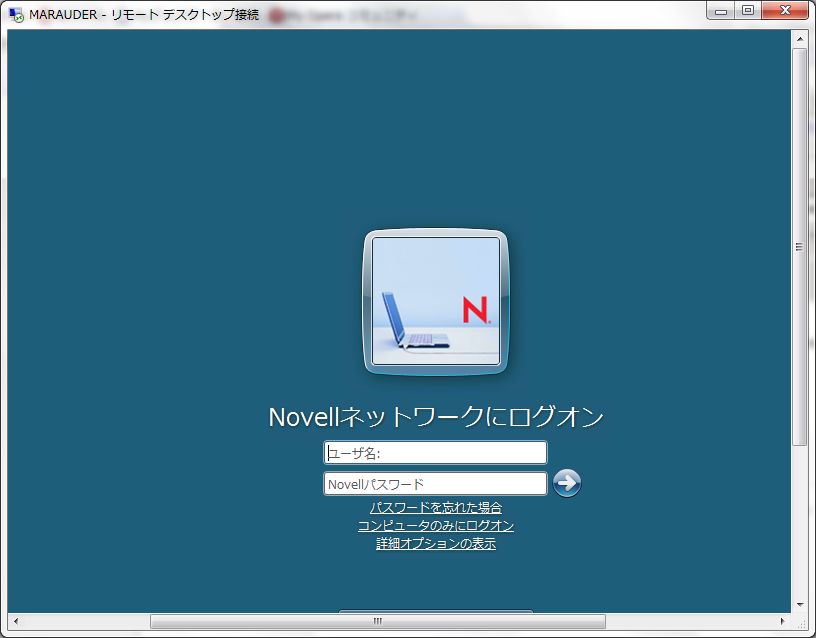Viewport: 816px width, 638px height.
Task: Focus the Novellパスワード password field
Action: 435,483
